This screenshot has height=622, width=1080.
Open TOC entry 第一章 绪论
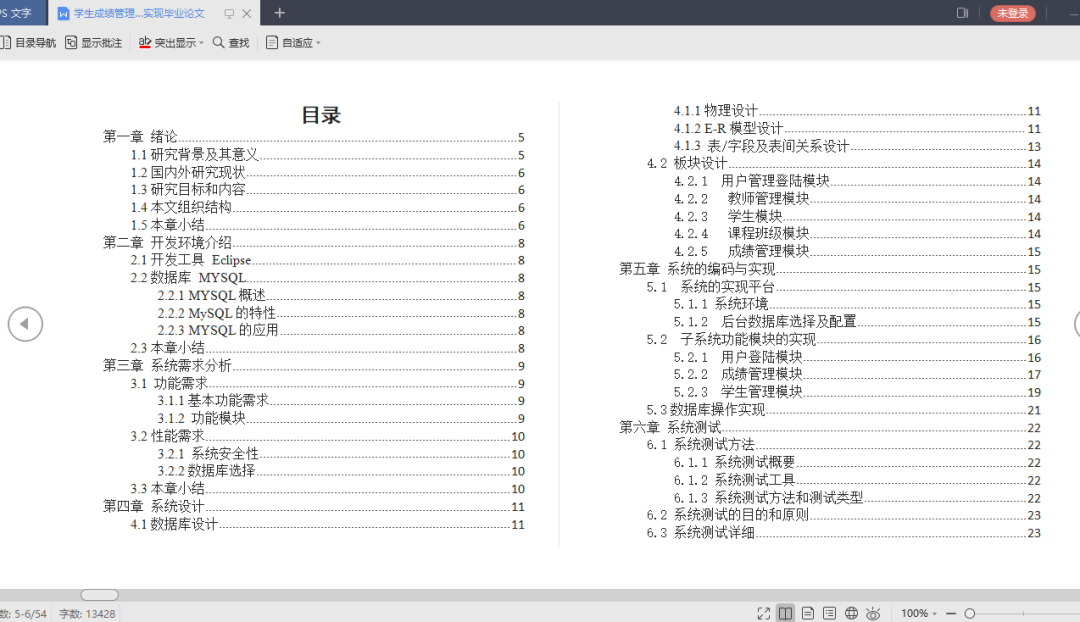[313, 137]
